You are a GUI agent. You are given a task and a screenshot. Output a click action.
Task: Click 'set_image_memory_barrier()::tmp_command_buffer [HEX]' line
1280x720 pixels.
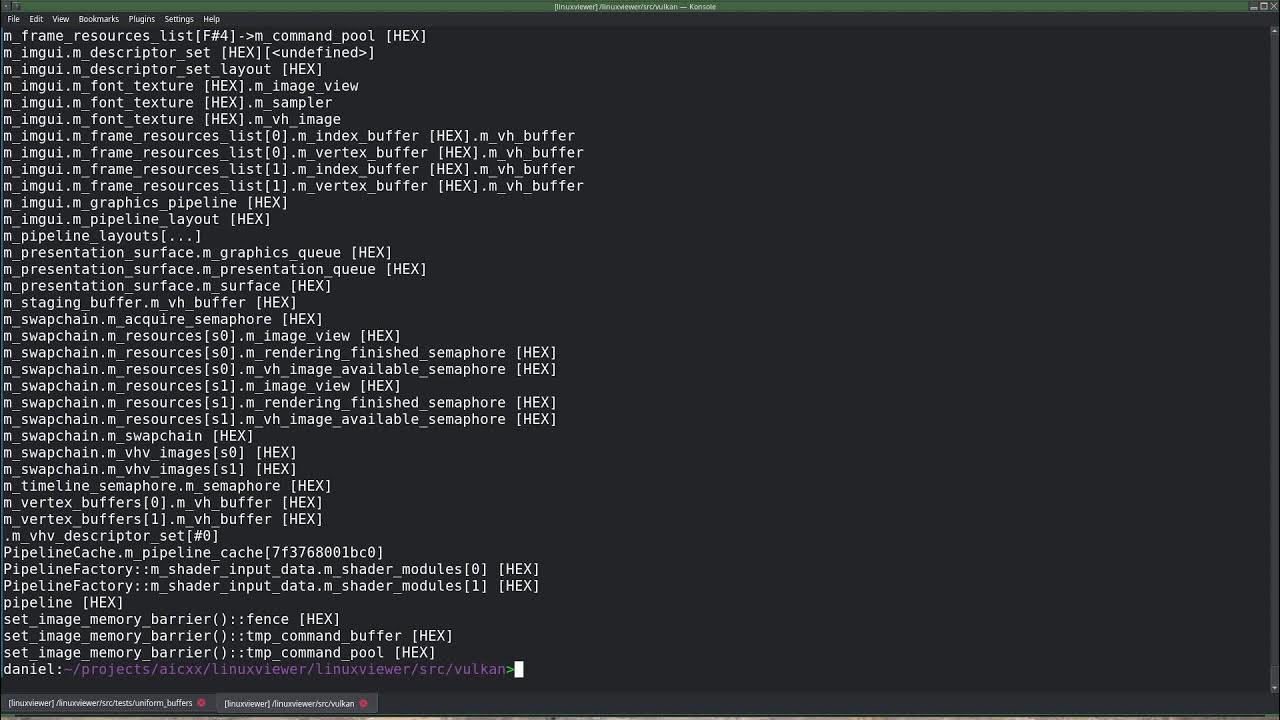228,636
